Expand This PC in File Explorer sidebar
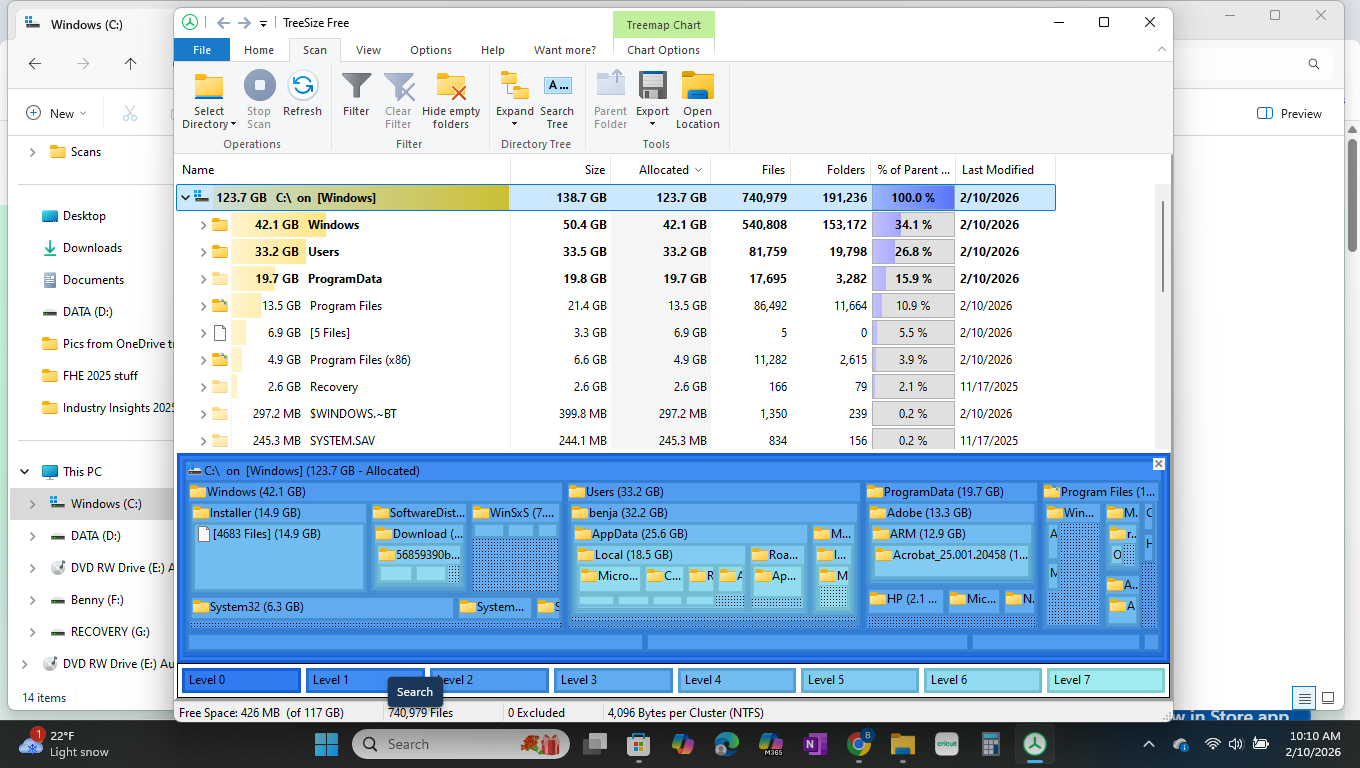 [25, 472]
